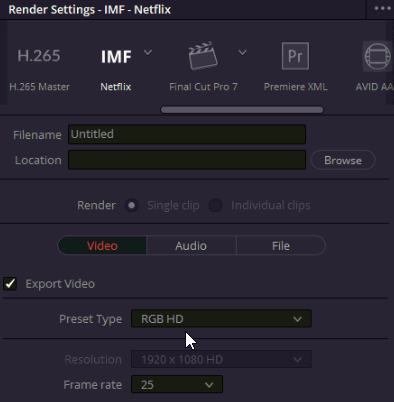Select the AVID AAF preset icon

(x=377, y=56)
